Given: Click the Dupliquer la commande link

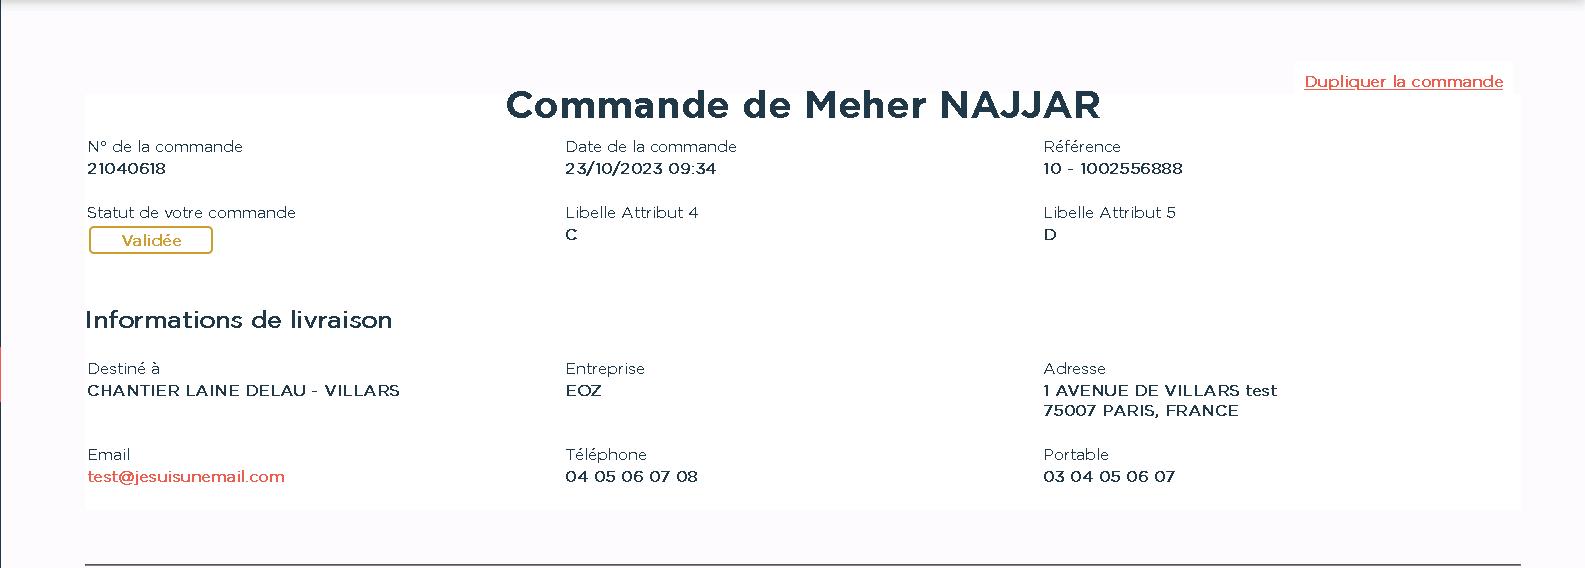Looking at the screenshot, I should (1403, 82).
